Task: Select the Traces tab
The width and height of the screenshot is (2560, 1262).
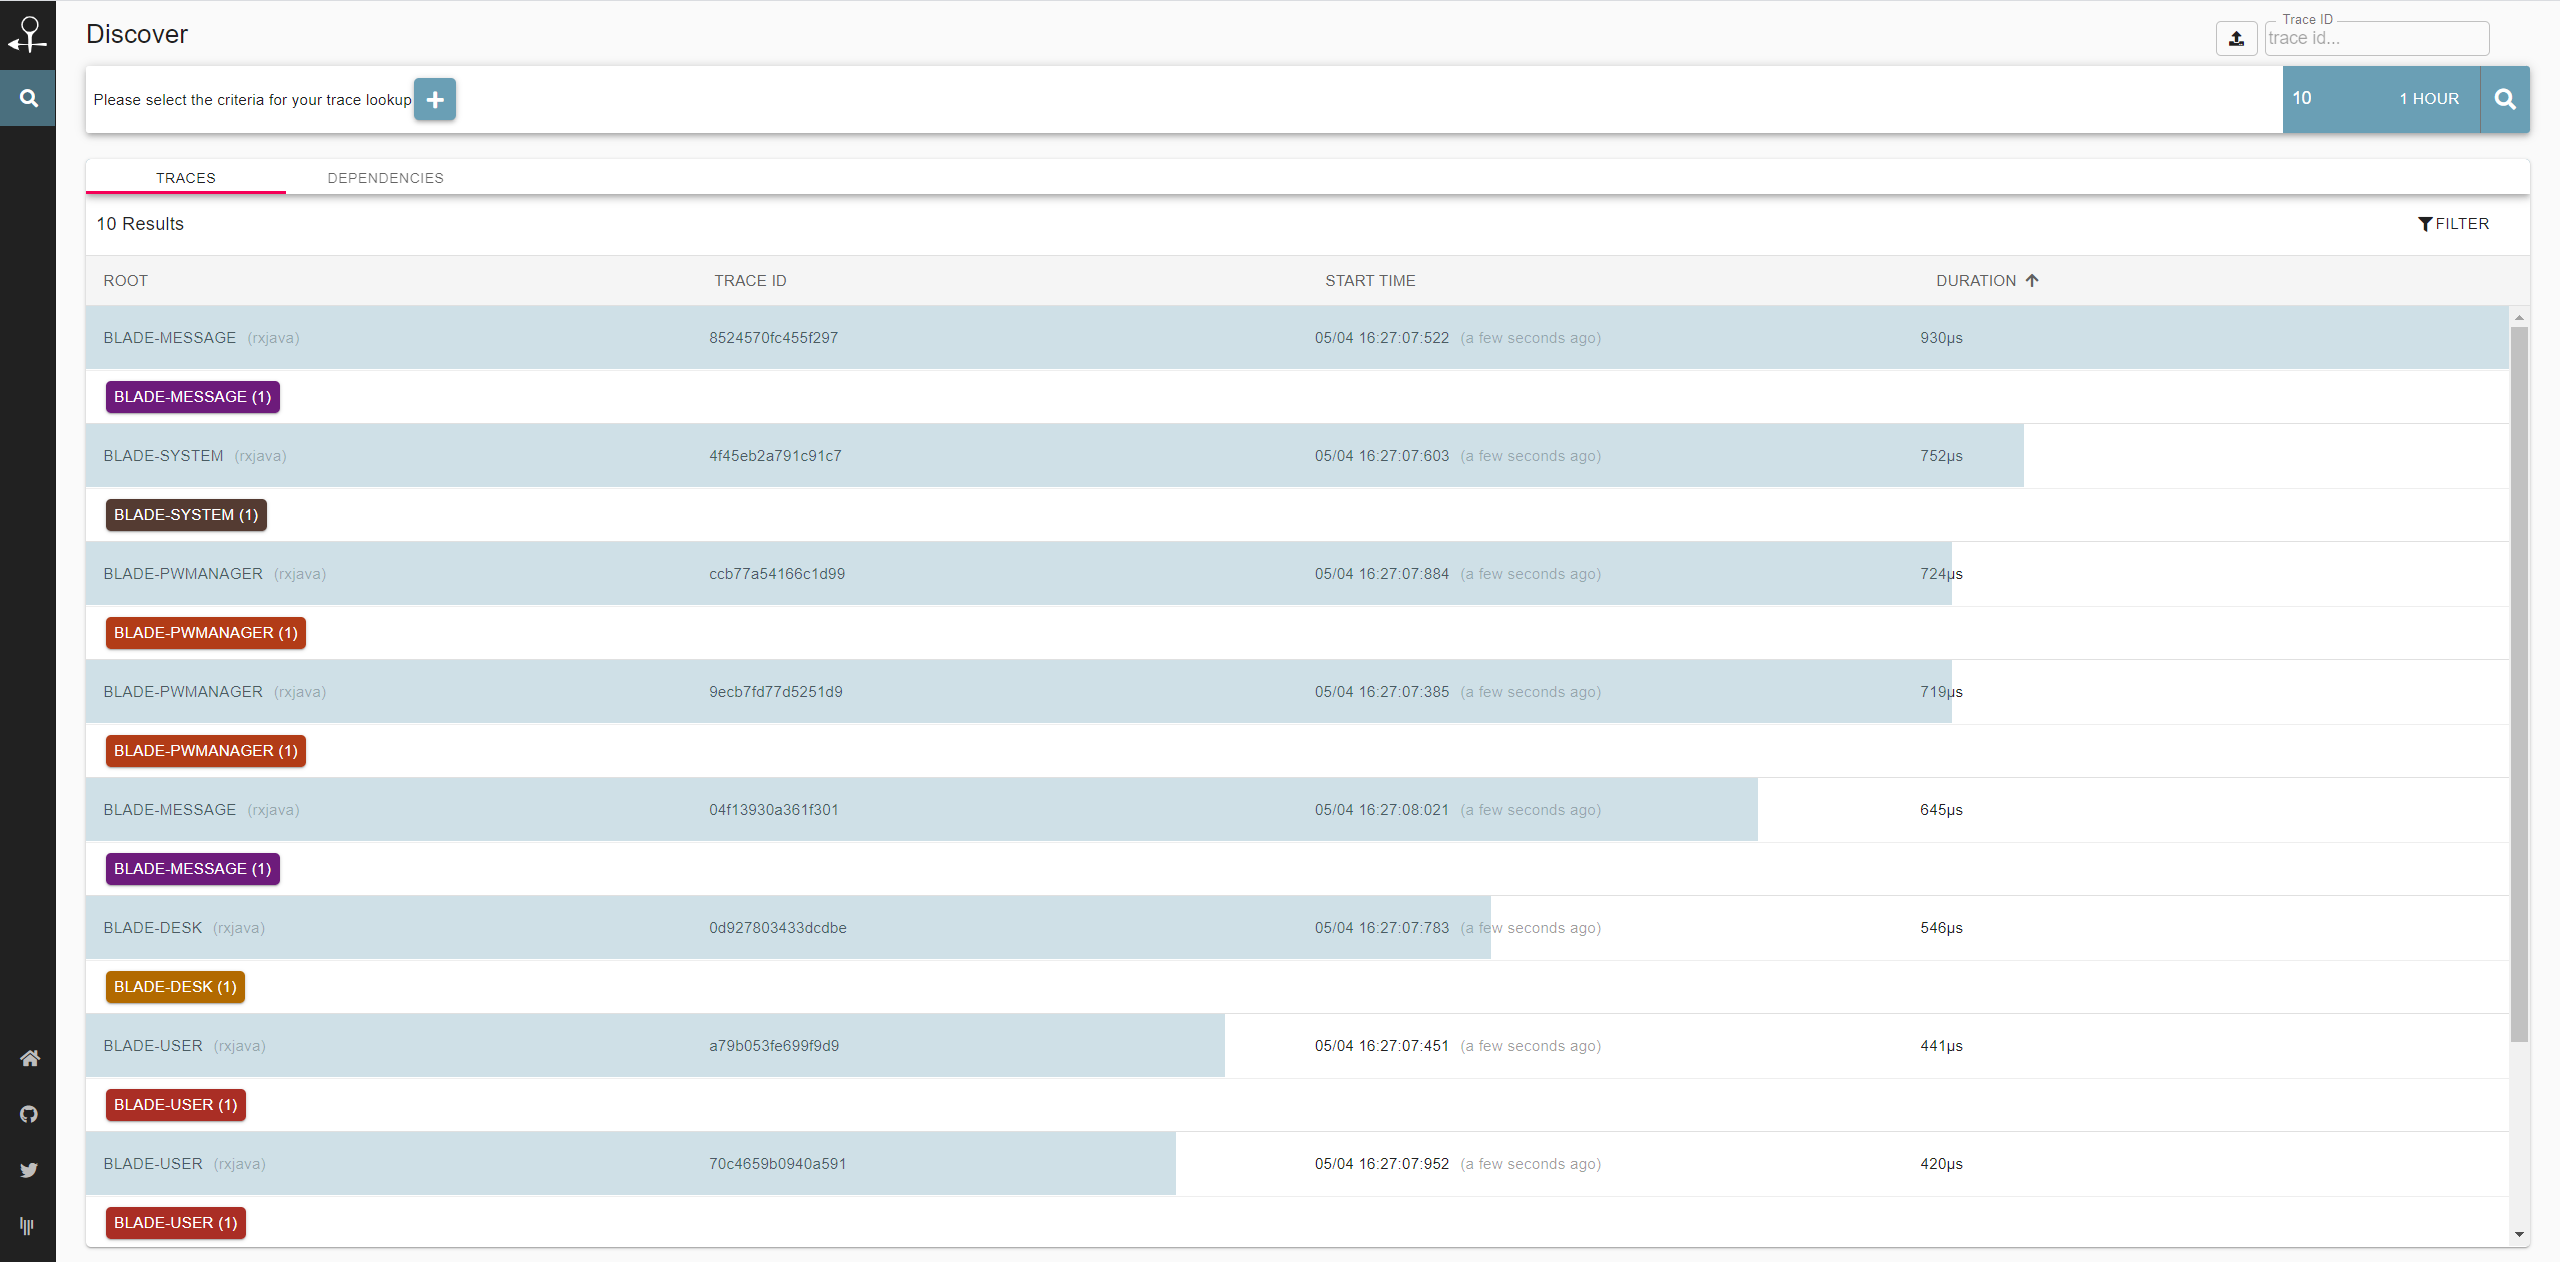Action: point(186,178)
